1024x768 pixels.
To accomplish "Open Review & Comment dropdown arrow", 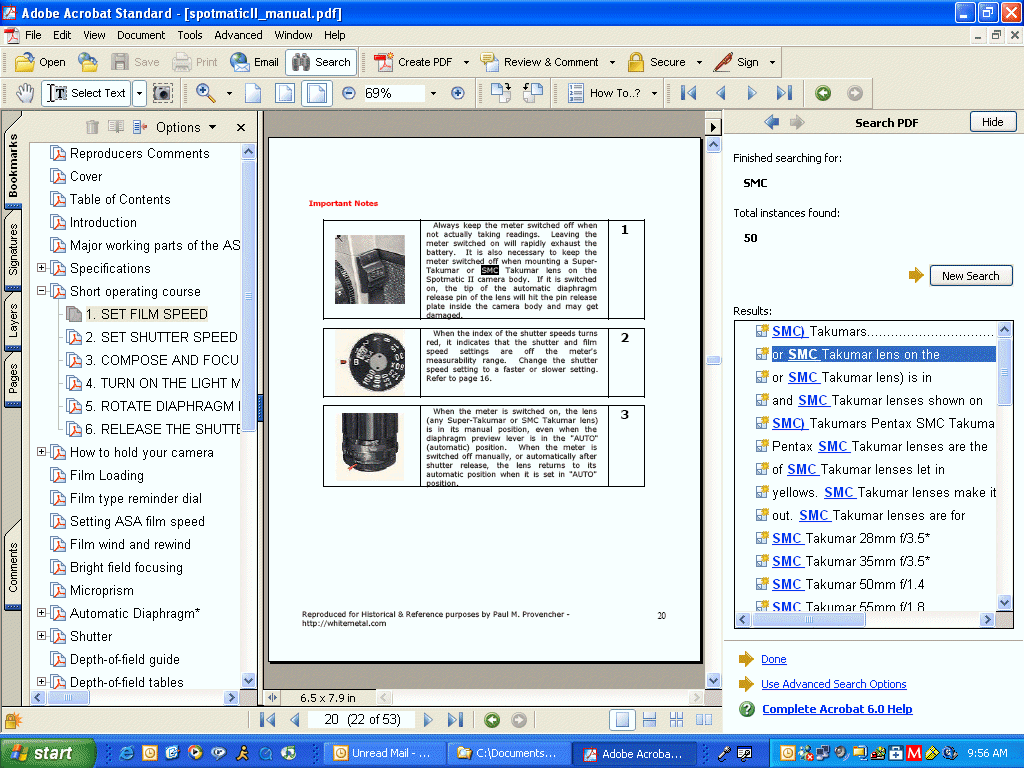I will 612,63.
